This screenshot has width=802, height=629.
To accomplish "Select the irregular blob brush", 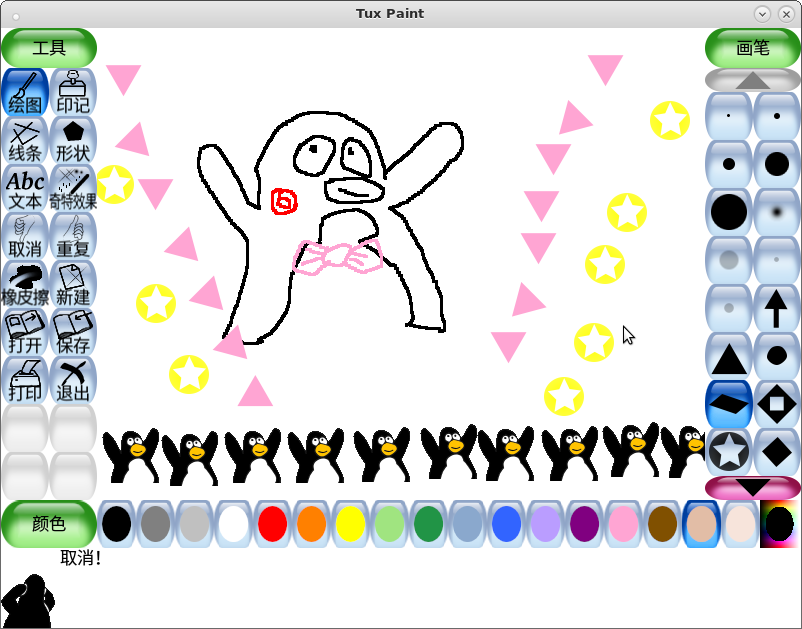I will tap(776, 356).
